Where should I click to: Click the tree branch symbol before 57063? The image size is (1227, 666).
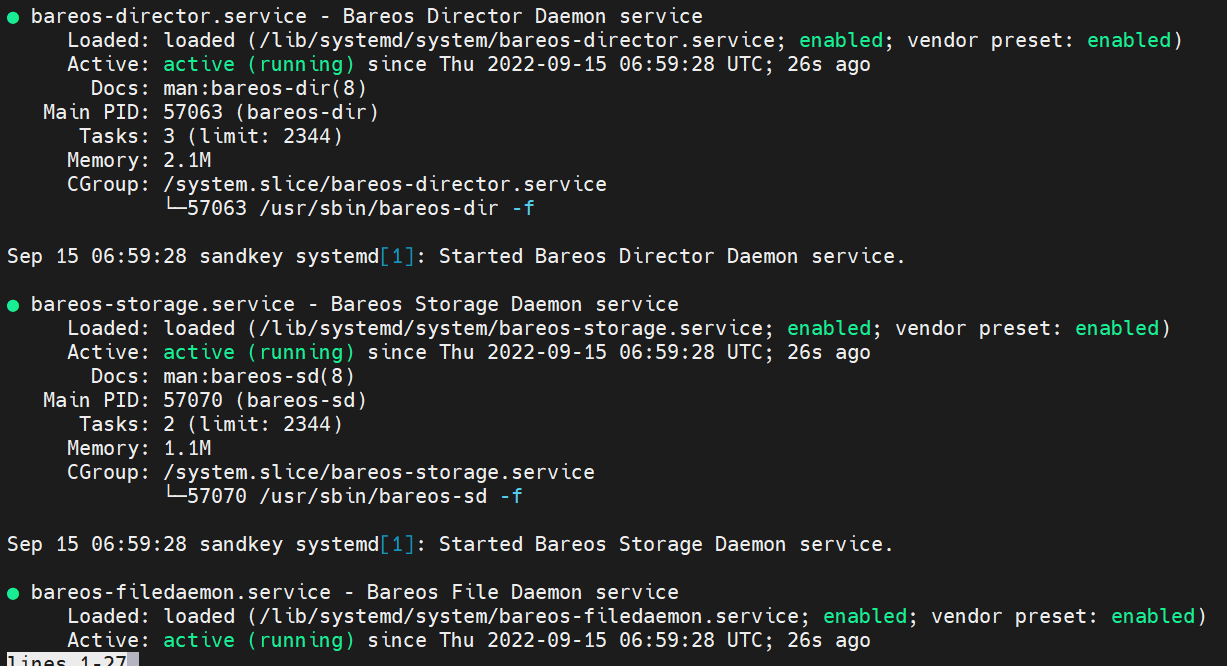175,209
